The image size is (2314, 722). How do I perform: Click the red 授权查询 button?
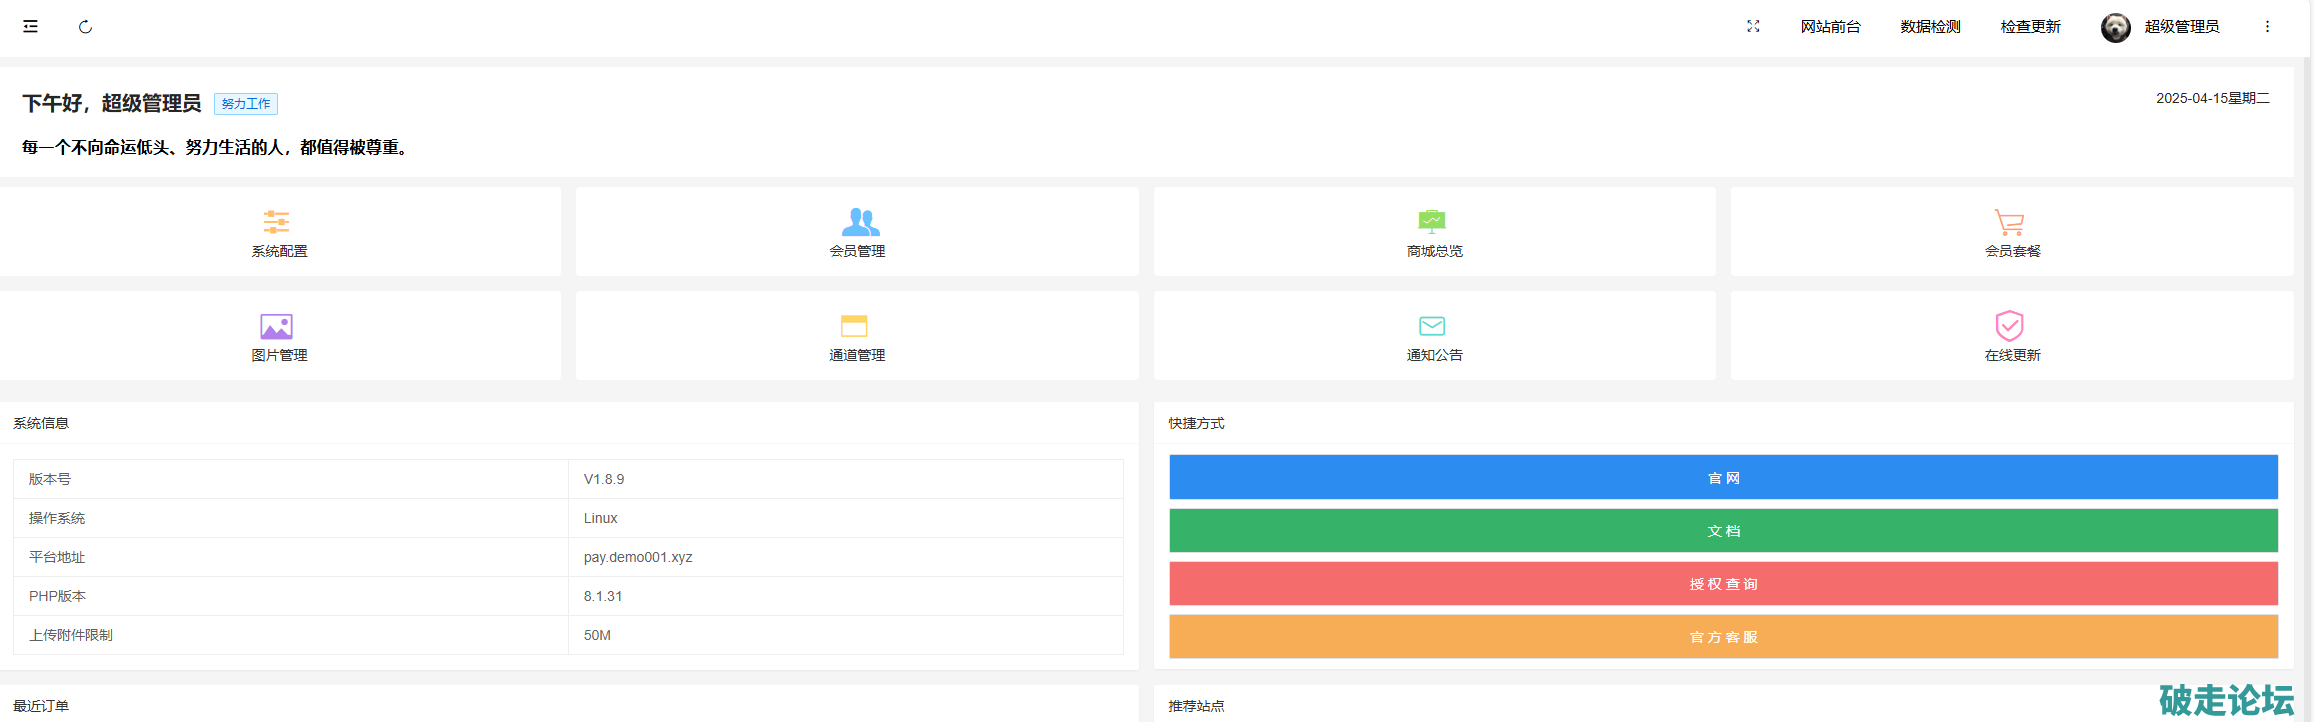pos(1723,584)
